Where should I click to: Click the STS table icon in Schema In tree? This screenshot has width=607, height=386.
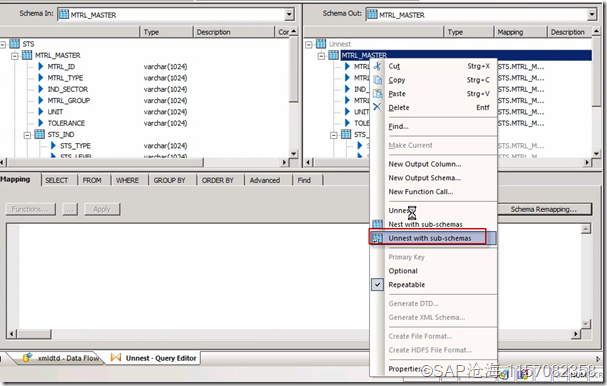tap(15, 44)
